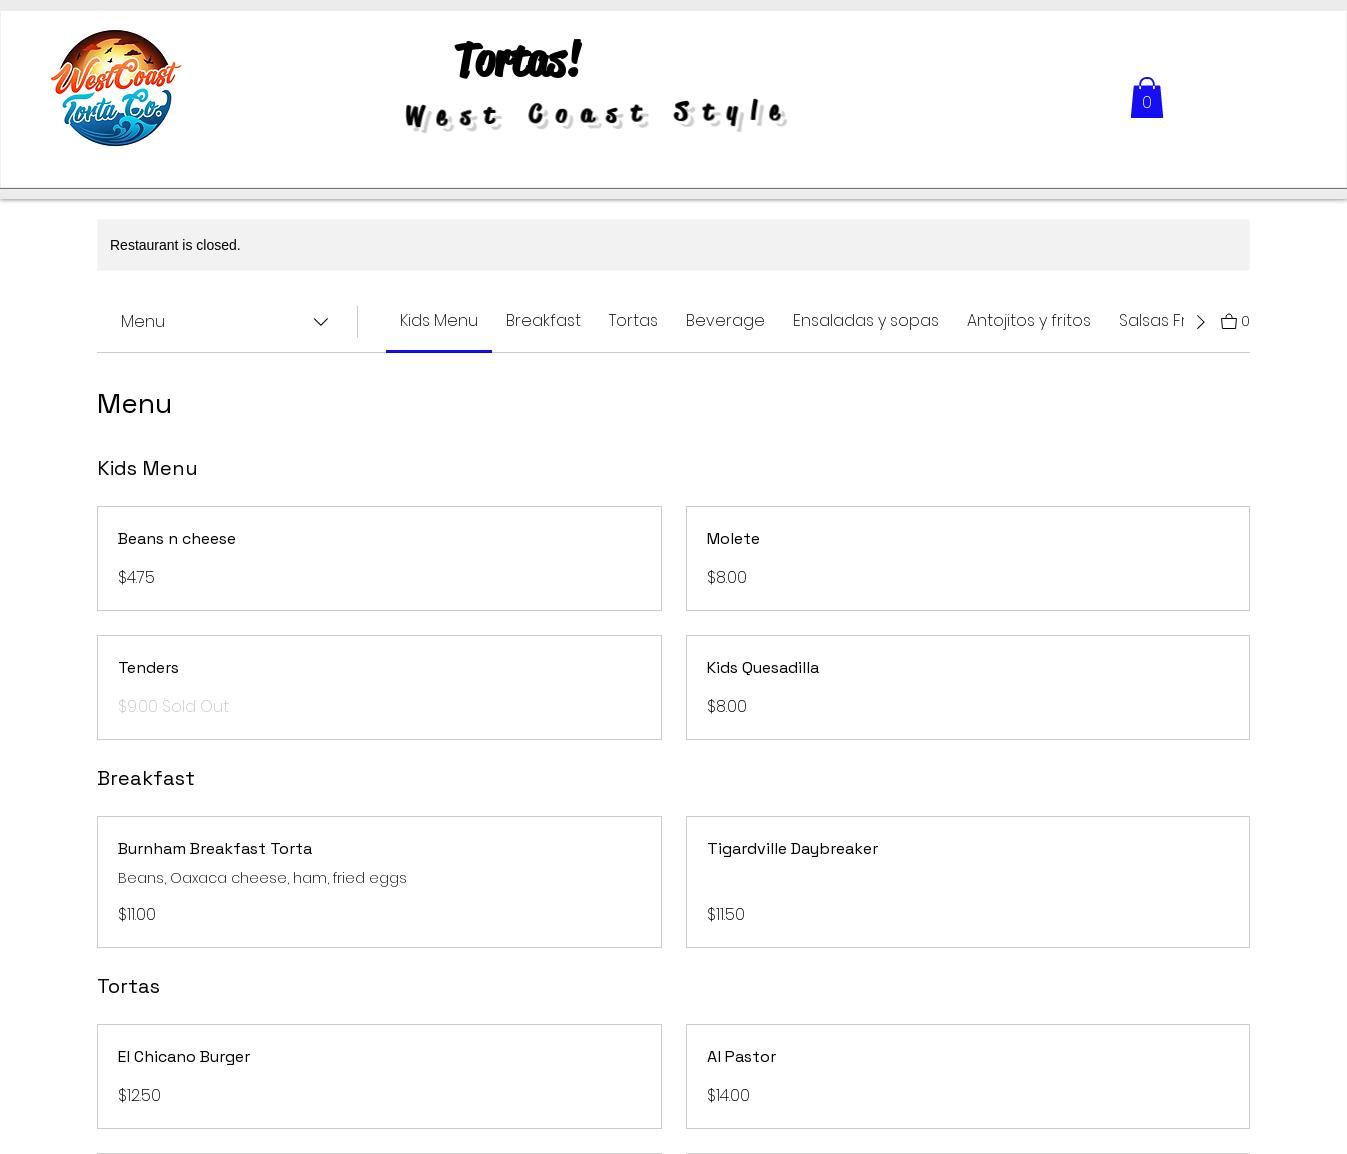Jump to Antojitos y fritos tab

1028,321
